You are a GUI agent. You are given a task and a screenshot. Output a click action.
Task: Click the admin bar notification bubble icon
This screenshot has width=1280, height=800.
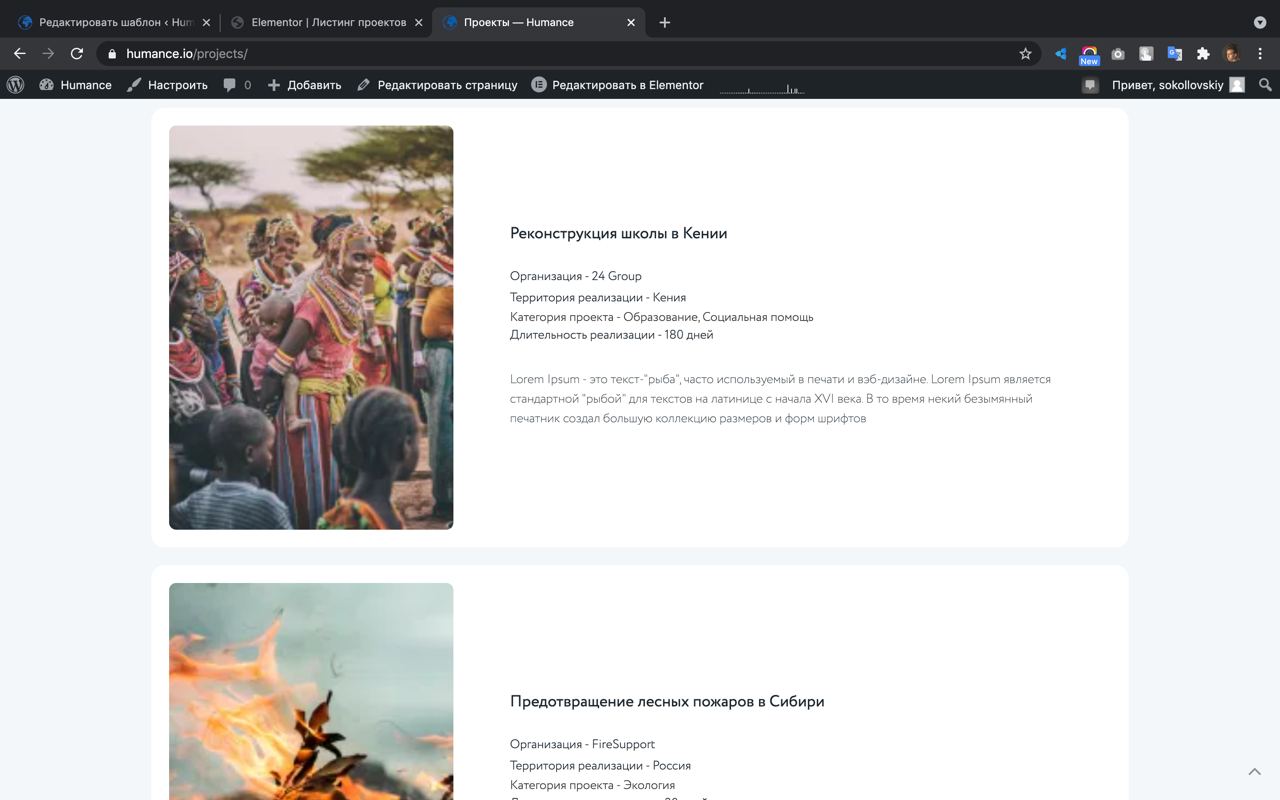click(1090, 85)
